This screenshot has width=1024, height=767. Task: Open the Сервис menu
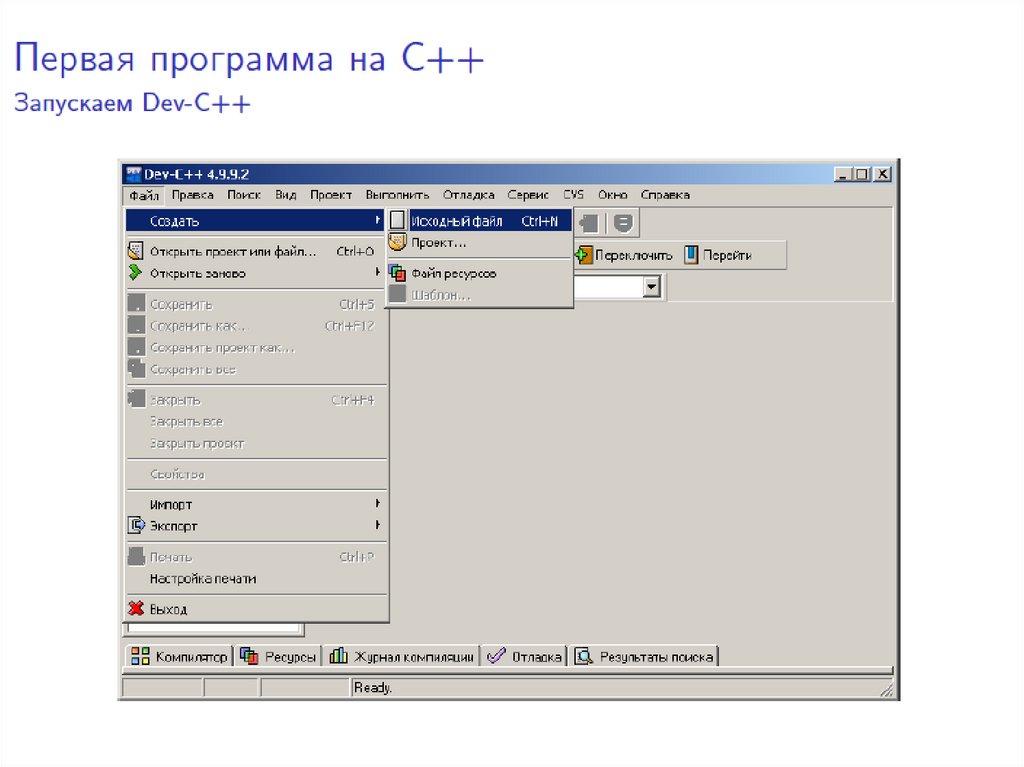528,195
